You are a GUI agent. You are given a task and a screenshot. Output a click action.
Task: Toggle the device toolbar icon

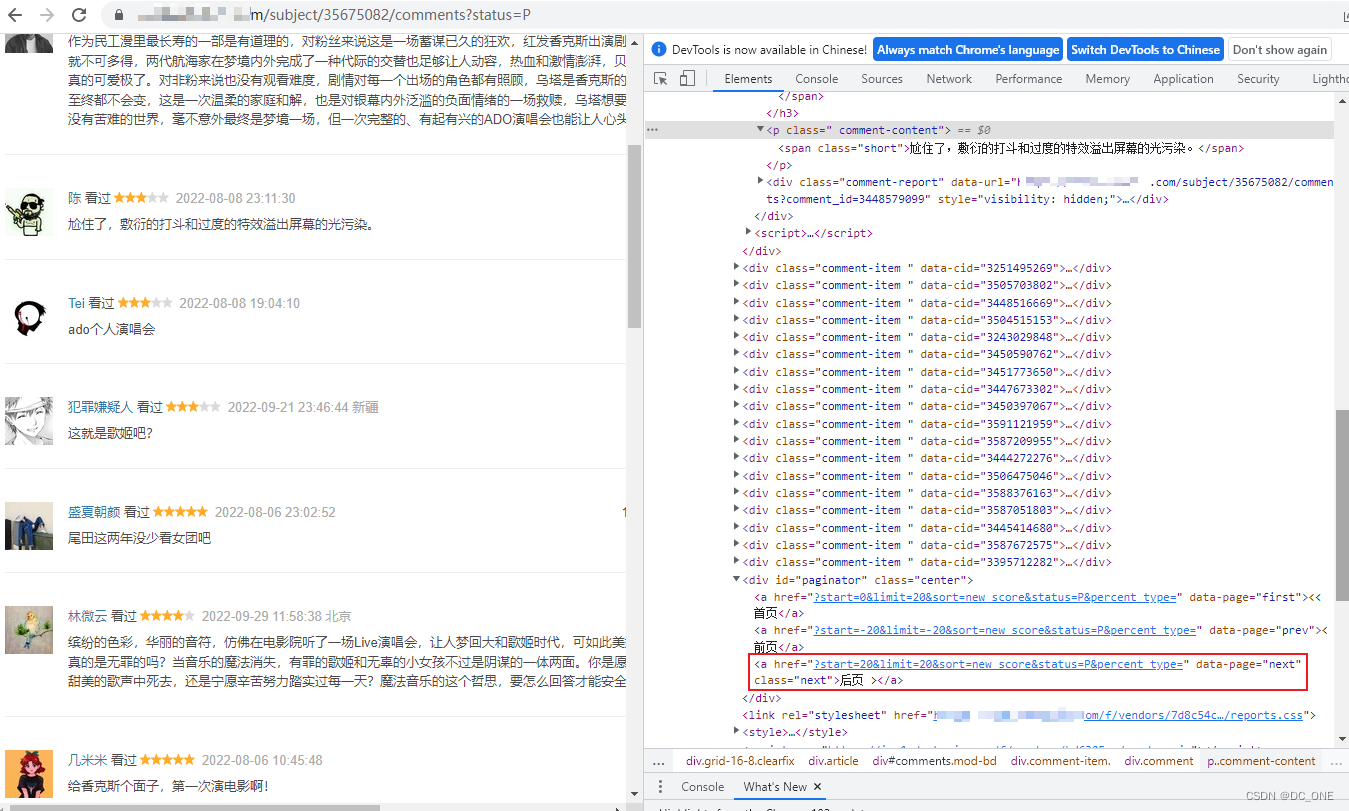(x=687, y=78)
